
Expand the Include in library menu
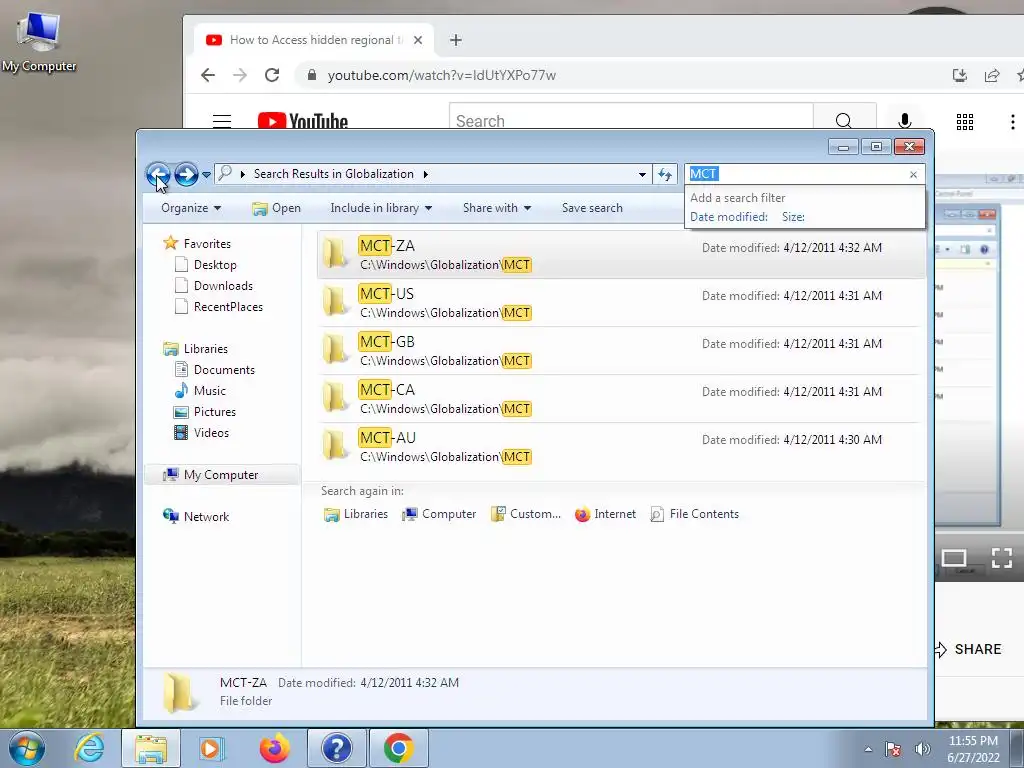coord(381,208)
